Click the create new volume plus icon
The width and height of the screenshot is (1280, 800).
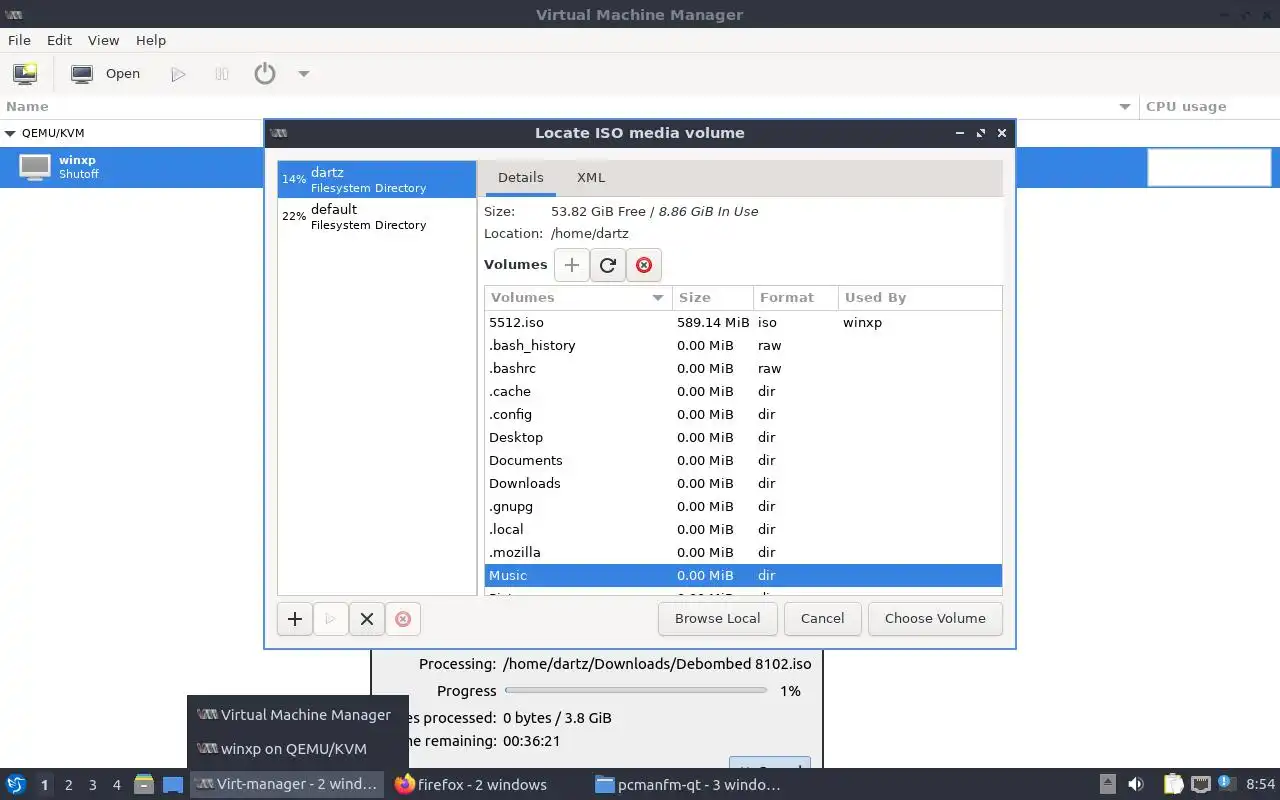[572, 265]
